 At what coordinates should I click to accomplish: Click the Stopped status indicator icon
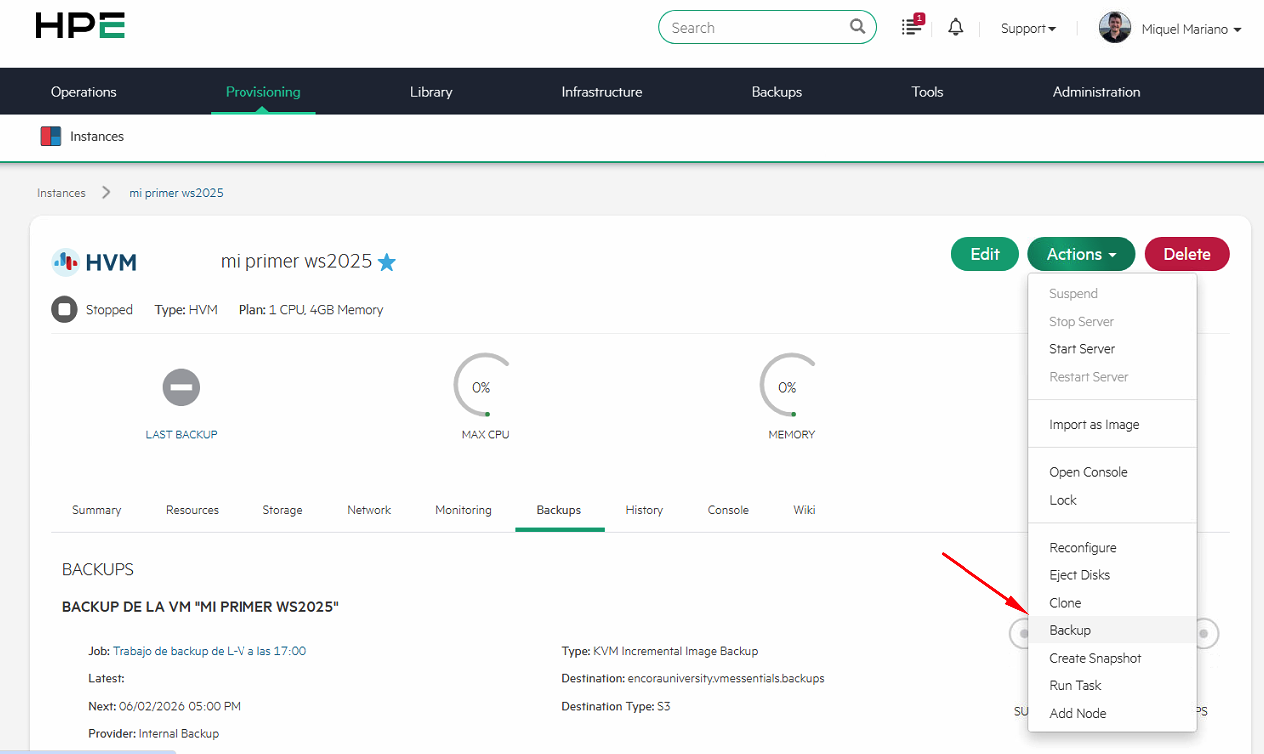coord(64,309)
